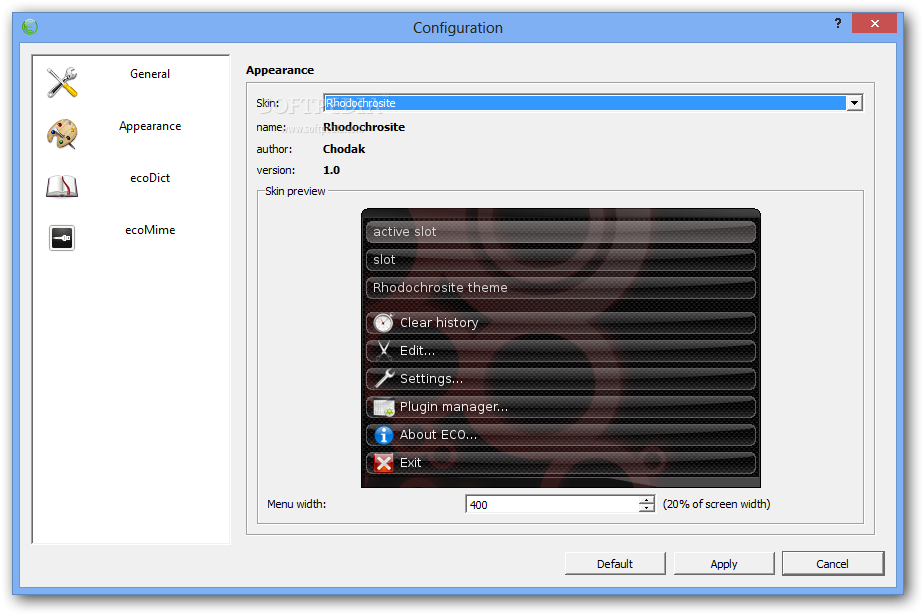Open the General settings page

(150, 74)
